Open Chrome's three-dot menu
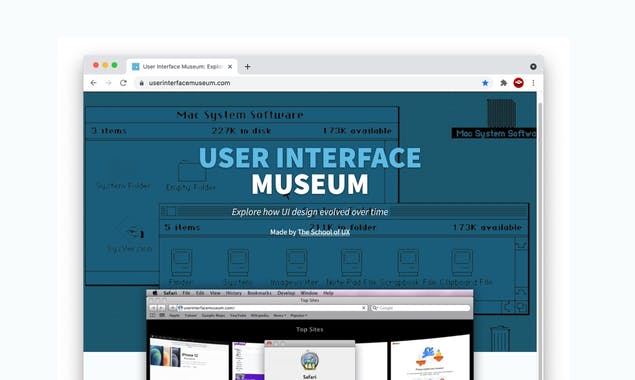The width and height of the screenshot is (635, 380). 533,83
